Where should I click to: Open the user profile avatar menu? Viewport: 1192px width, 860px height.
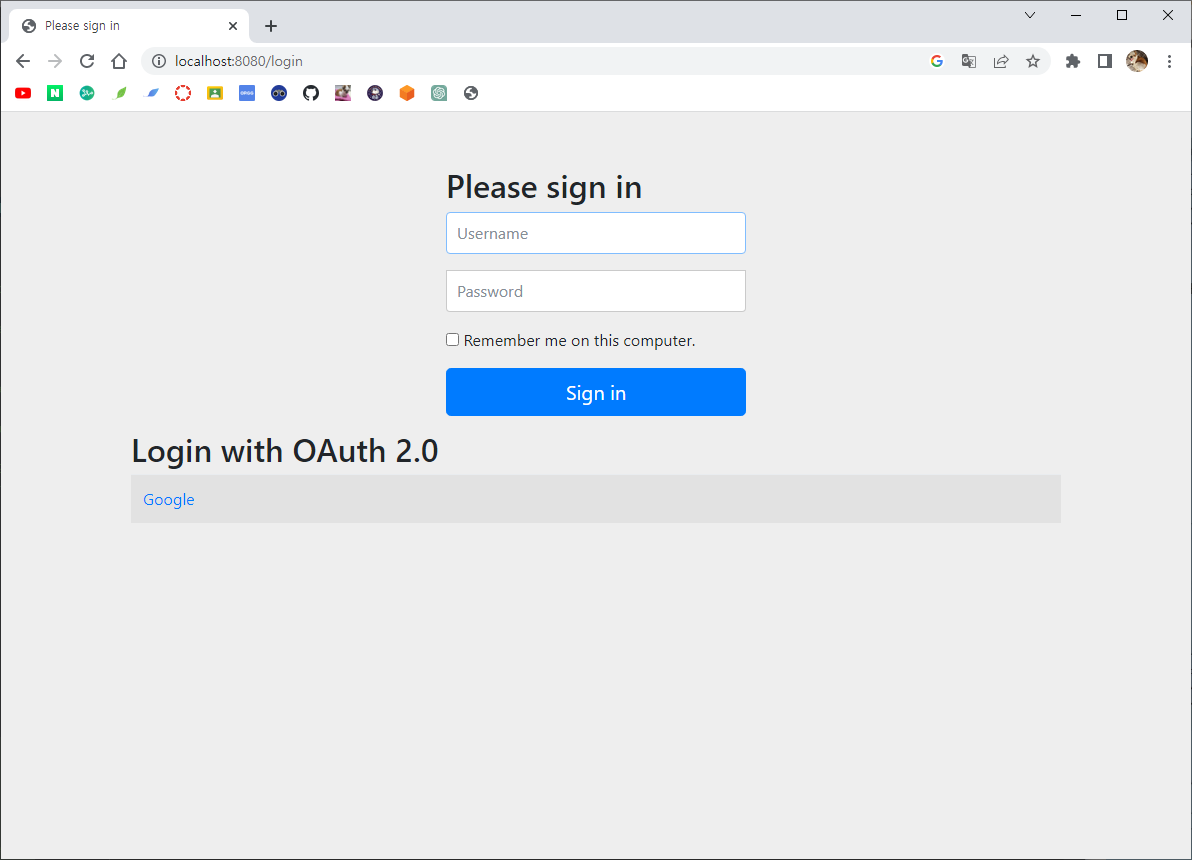1137,62
